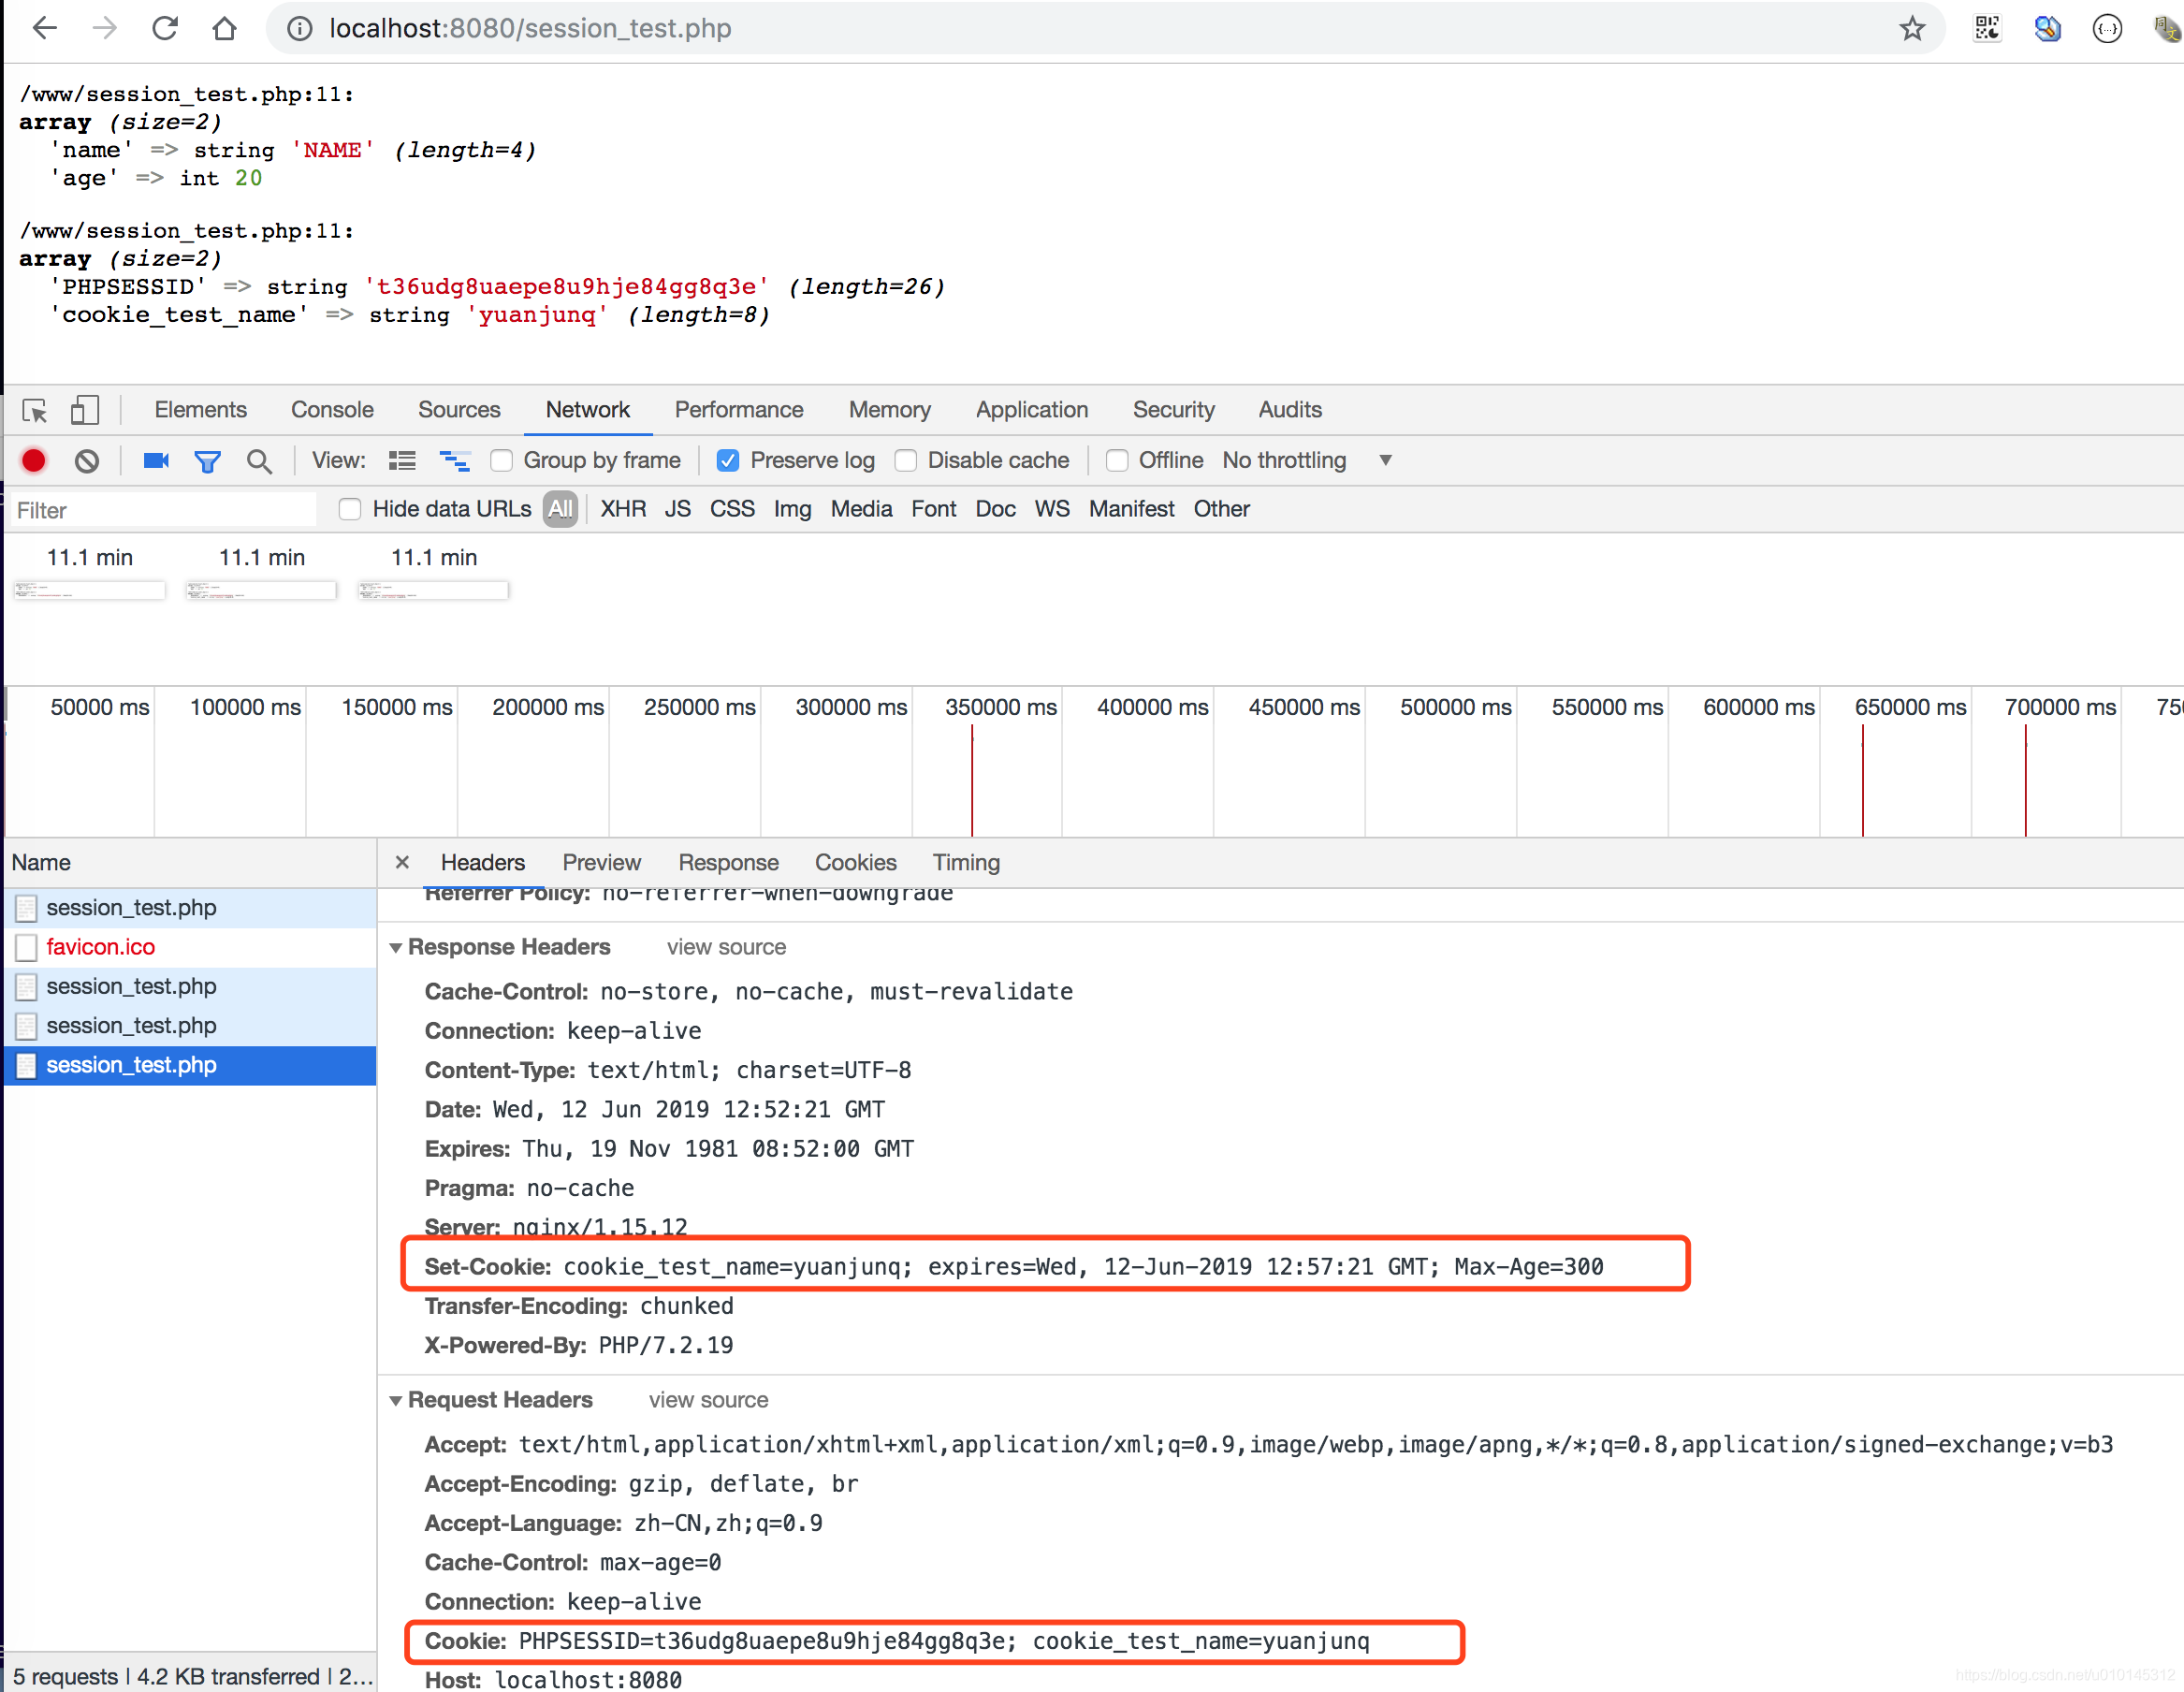This screenshot has width=2184, height=1692.
Task: Toggle the overview waterfall view icon
Action: 455,461
